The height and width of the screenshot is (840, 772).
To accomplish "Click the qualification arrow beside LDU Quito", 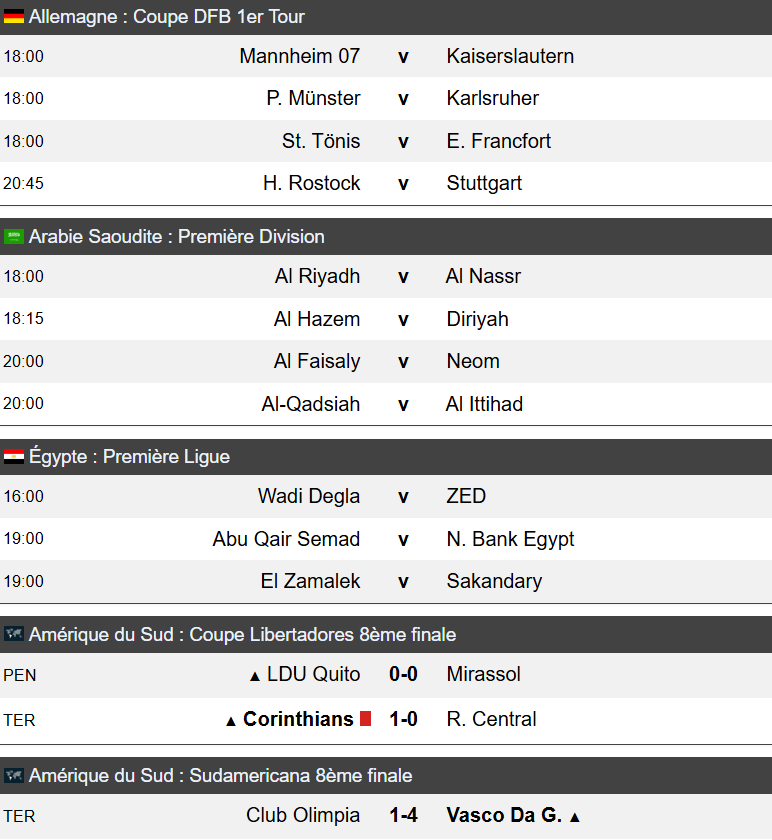I will pyautogui.click(x=255, y=677).
